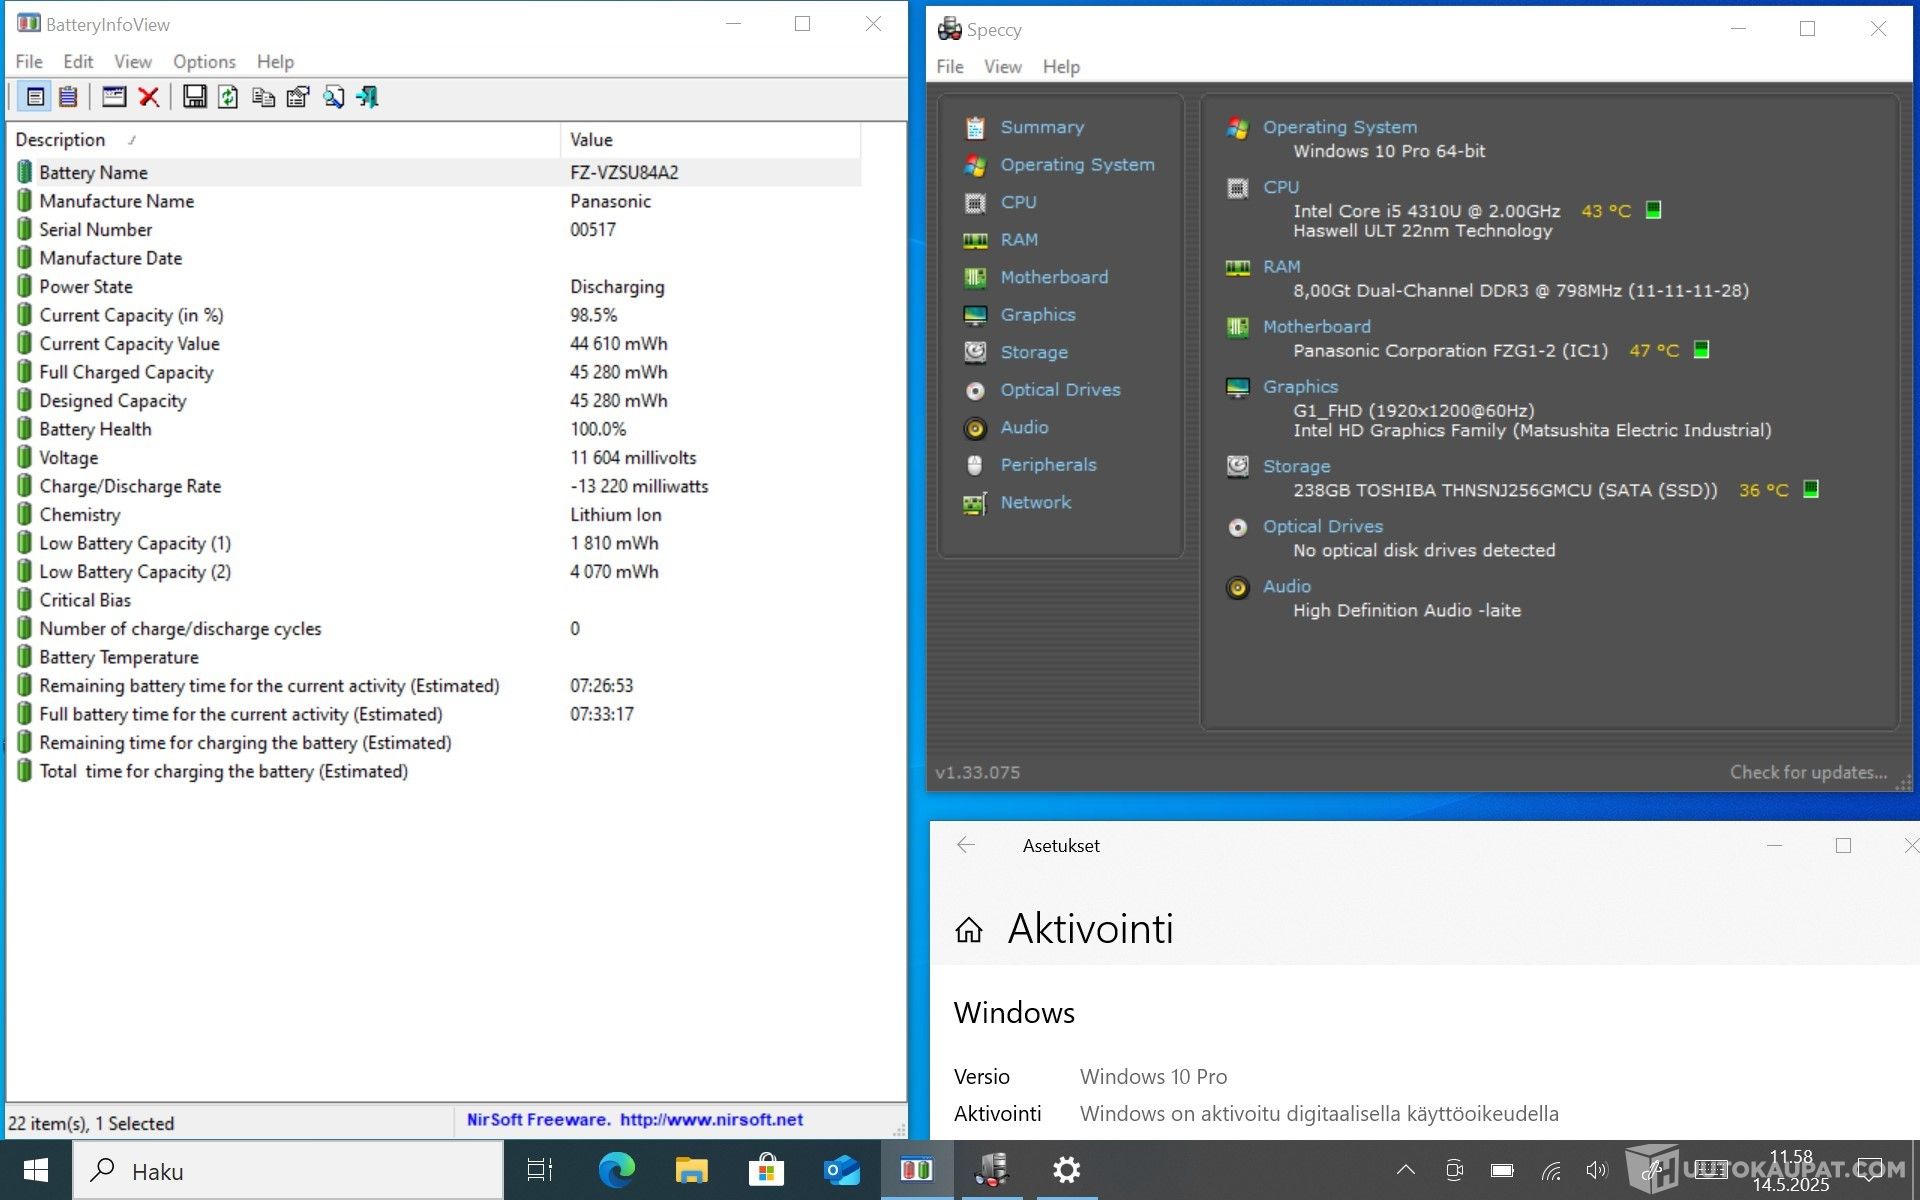Click RAM heading in Speccy summary panel
Image resolution: width=1920 pixels, height=1200 pixels.
(1281, 267)
